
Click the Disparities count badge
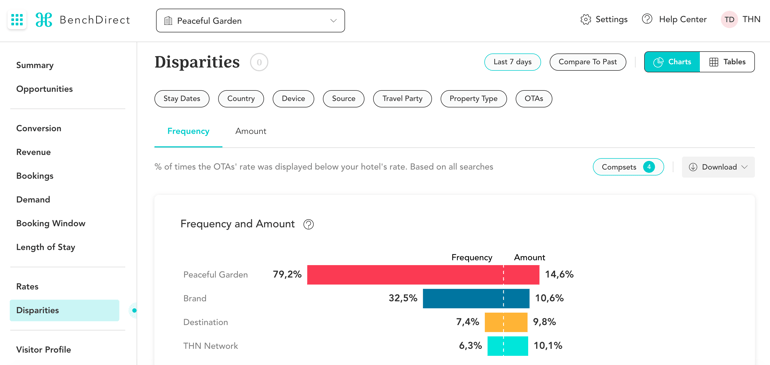pyautogui.click(x=259, y=62)
